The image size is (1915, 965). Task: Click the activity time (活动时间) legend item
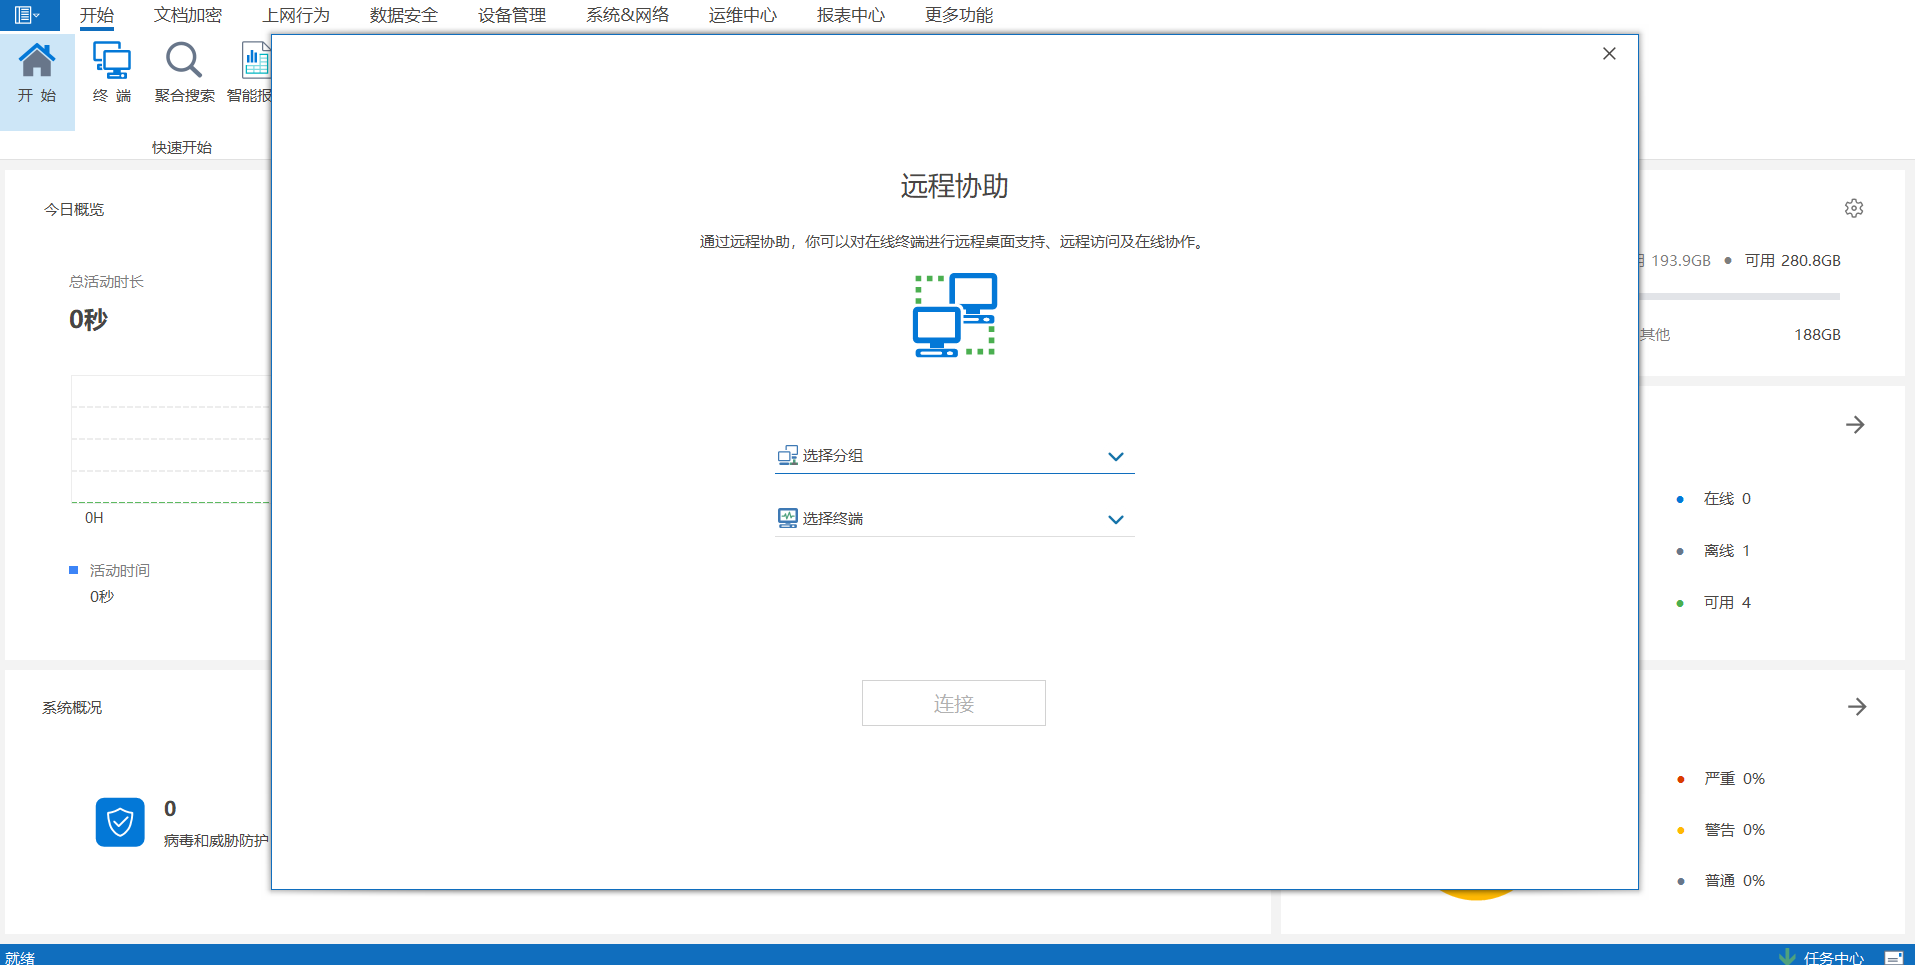click(118, 570)
